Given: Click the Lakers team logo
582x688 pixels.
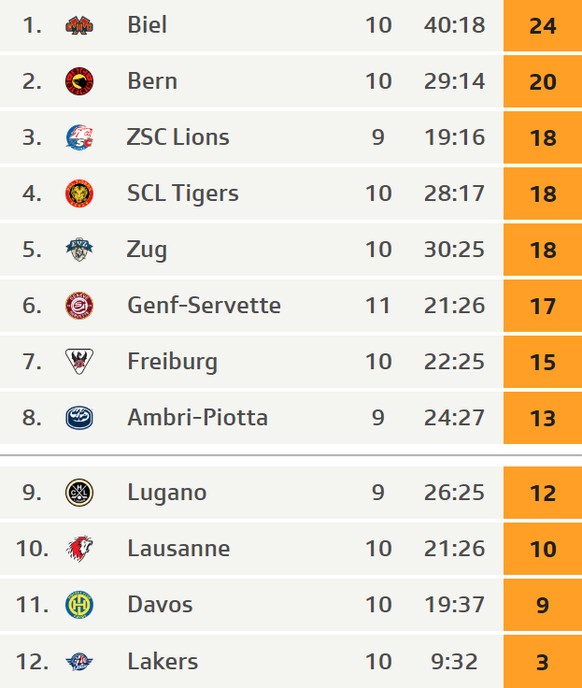Looking at the screenshot, I should 79,661.
